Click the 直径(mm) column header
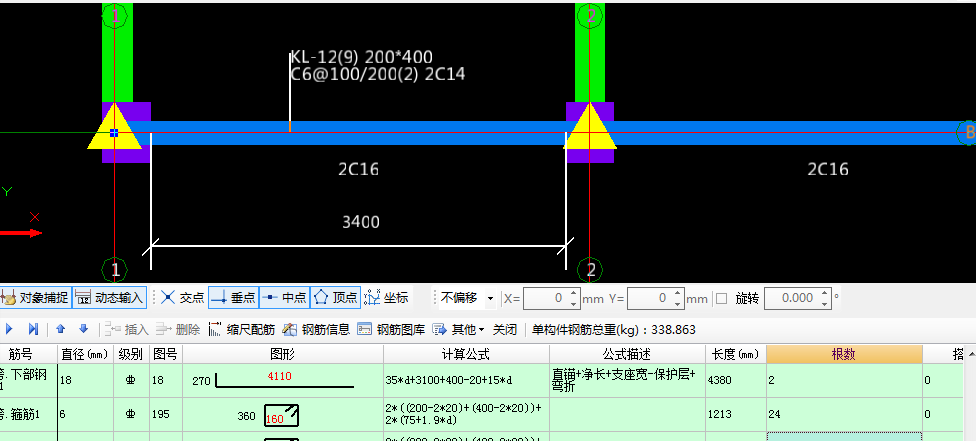 click(x=85, y=354)
